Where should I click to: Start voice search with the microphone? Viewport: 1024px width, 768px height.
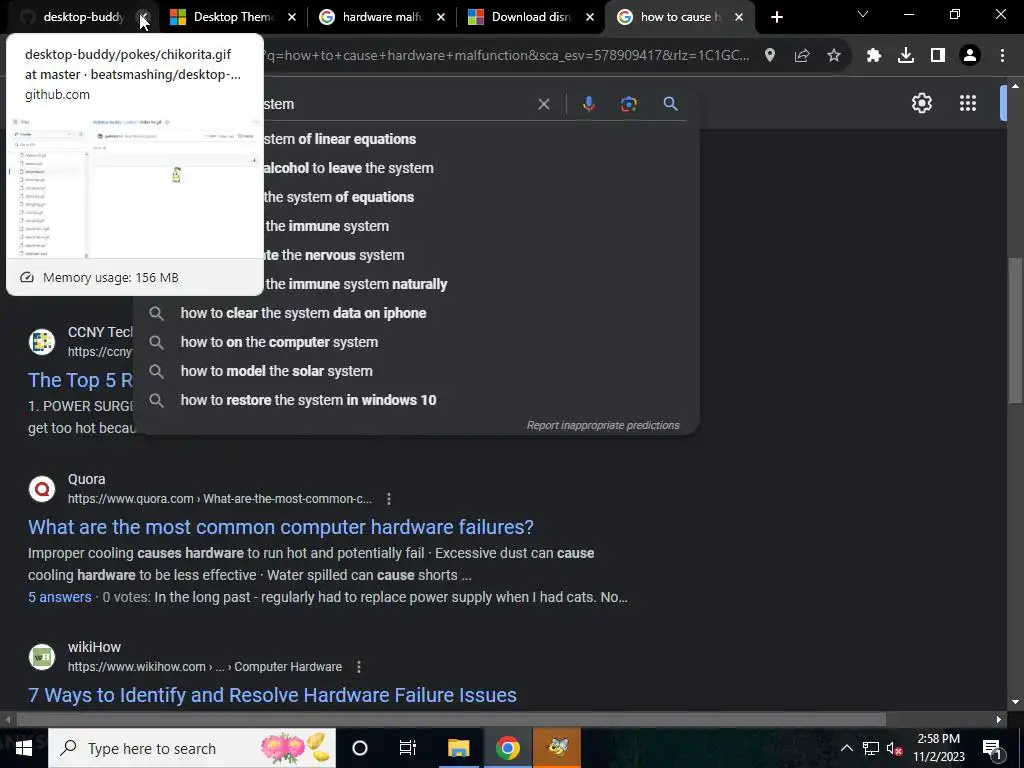(588, 104)
